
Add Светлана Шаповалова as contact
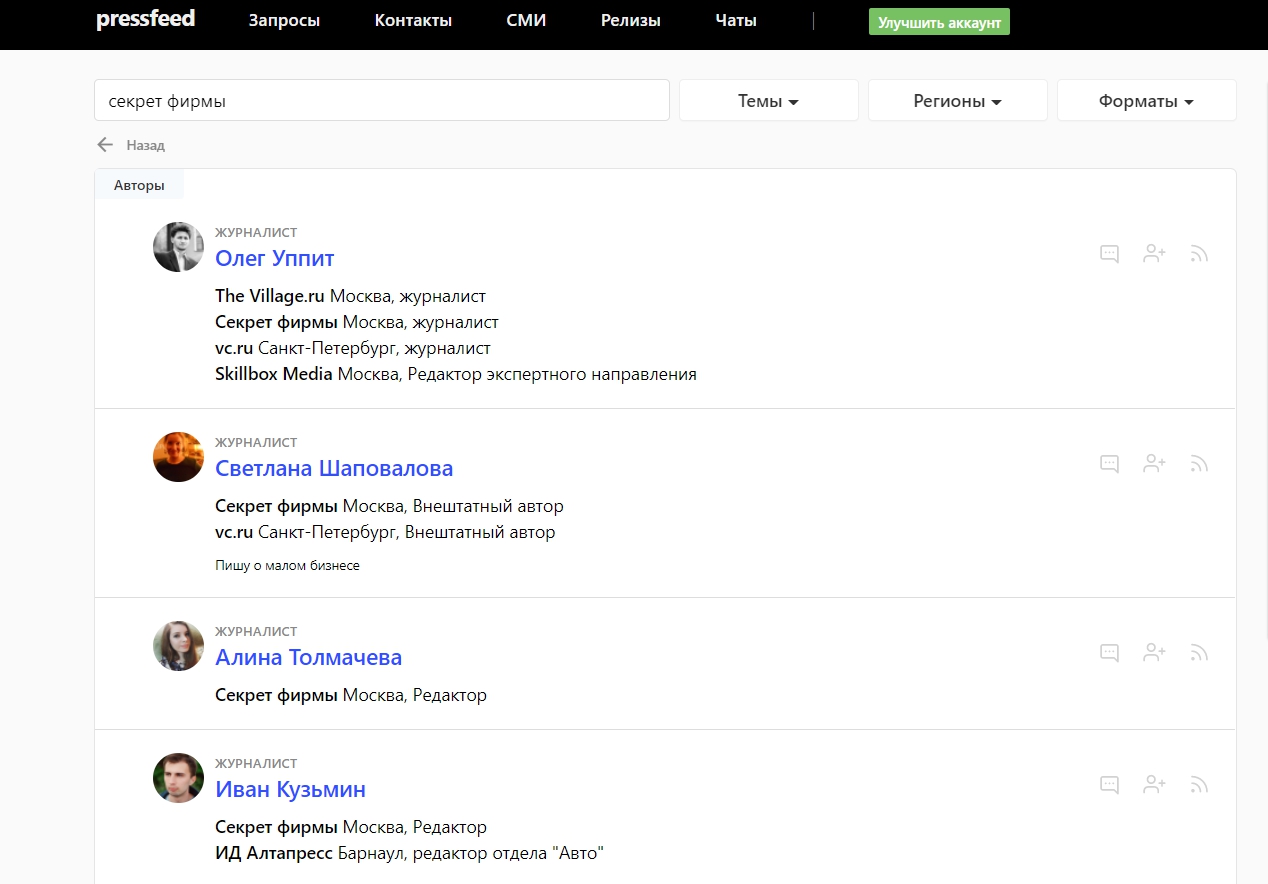[x=1154, y=464]
